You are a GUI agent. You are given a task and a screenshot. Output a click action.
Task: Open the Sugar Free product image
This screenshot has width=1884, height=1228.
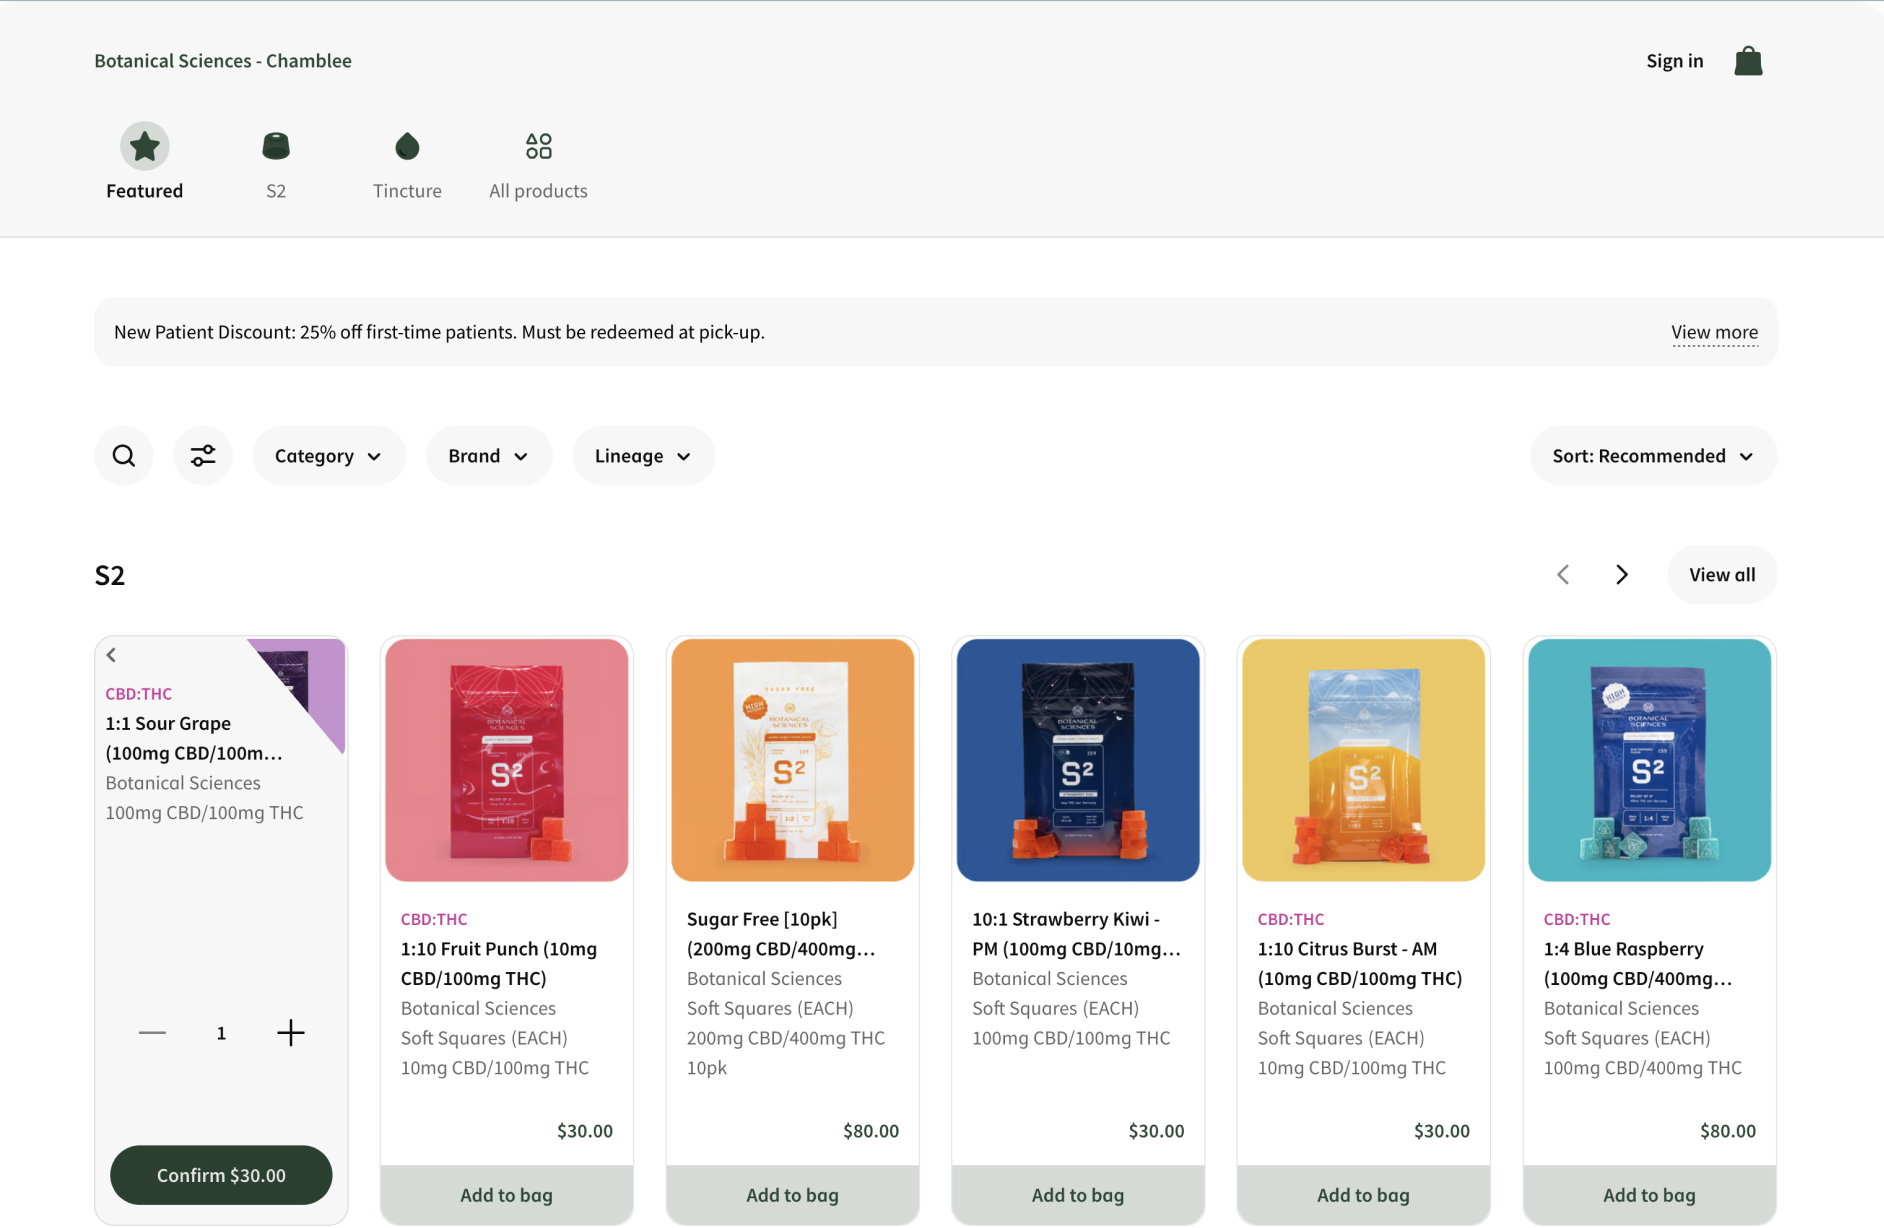793,760
